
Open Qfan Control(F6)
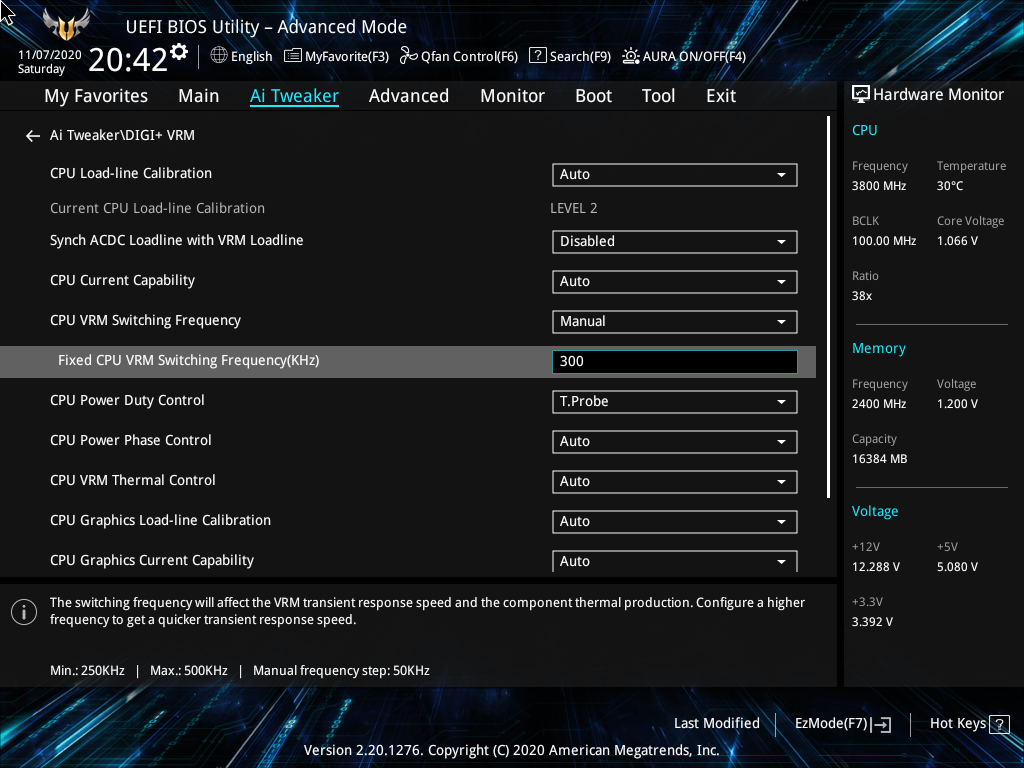pyautogui.click(x=458, y=56)
